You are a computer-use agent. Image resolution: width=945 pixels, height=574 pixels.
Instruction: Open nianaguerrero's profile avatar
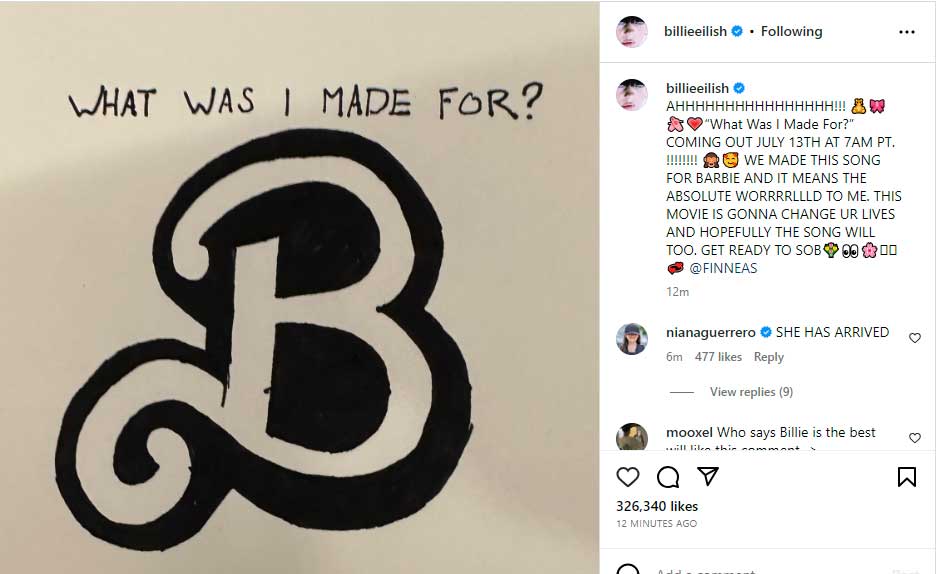pyautogui.click(x=632, y=339)
